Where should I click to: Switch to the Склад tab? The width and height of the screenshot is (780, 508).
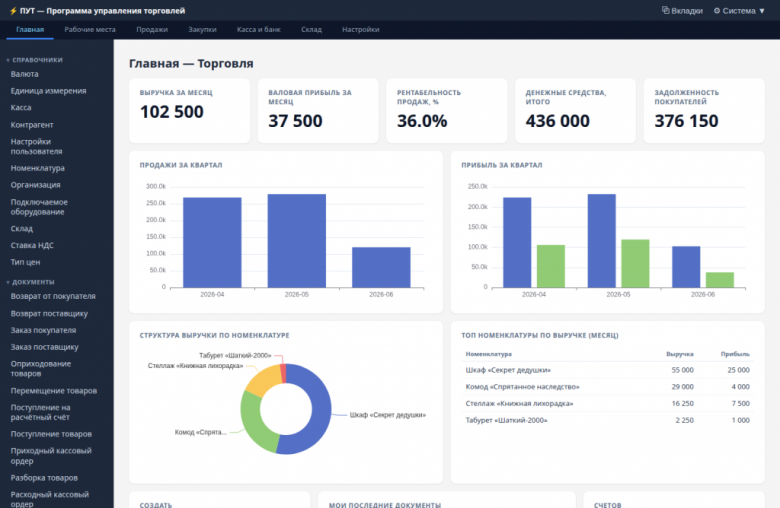pyautogui.click(x=311, y=29)
